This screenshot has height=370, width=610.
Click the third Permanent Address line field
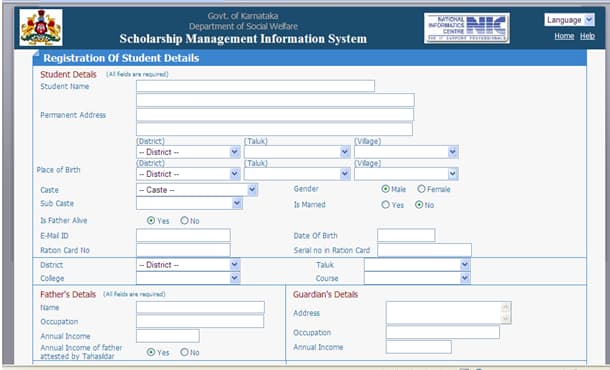click(x=274, y=129)
